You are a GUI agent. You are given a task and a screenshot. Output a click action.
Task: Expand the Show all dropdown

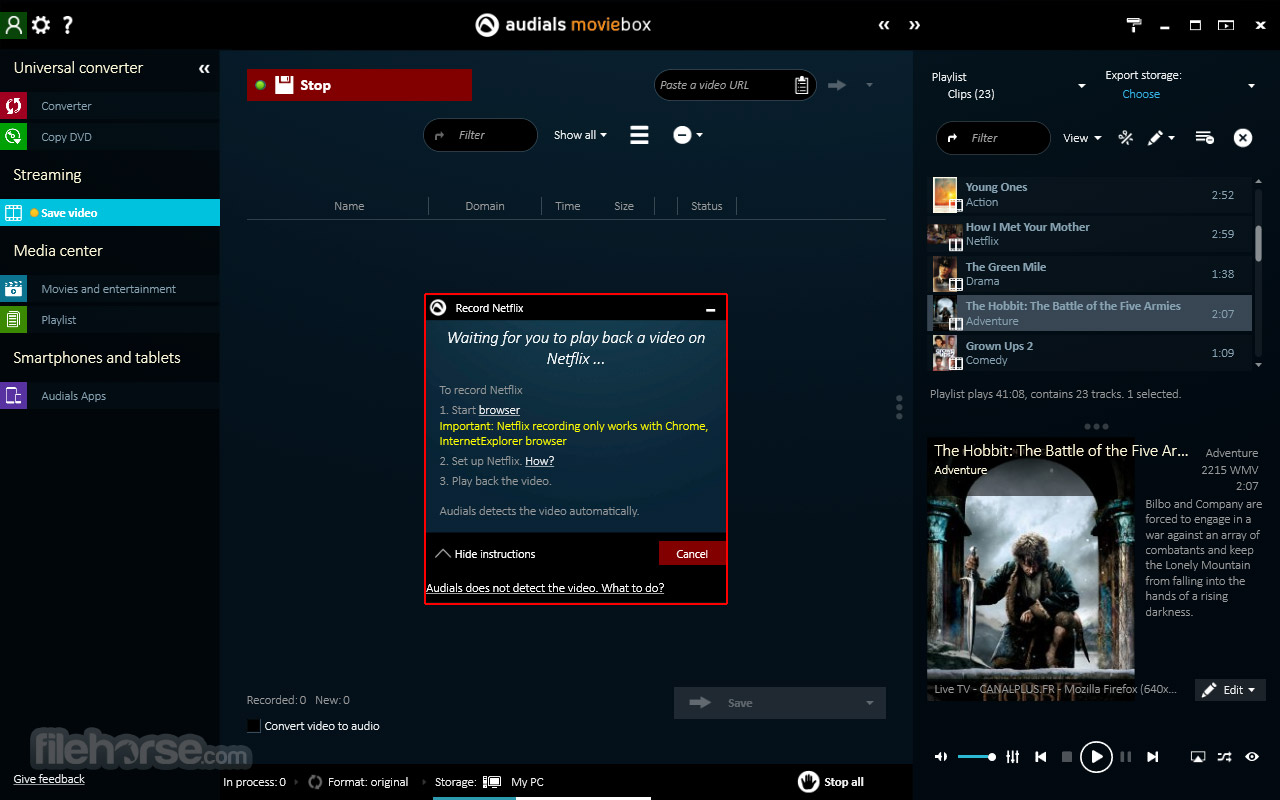(580, 135)
